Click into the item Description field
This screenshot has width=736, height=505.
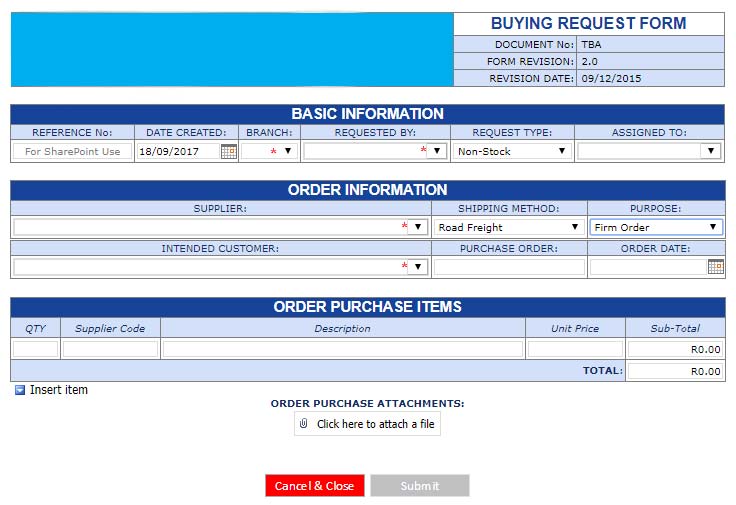[342, 349]
